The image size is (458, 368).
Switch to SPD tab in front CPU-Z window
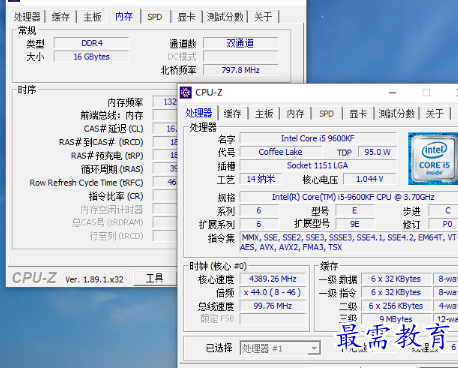point(326,114)
